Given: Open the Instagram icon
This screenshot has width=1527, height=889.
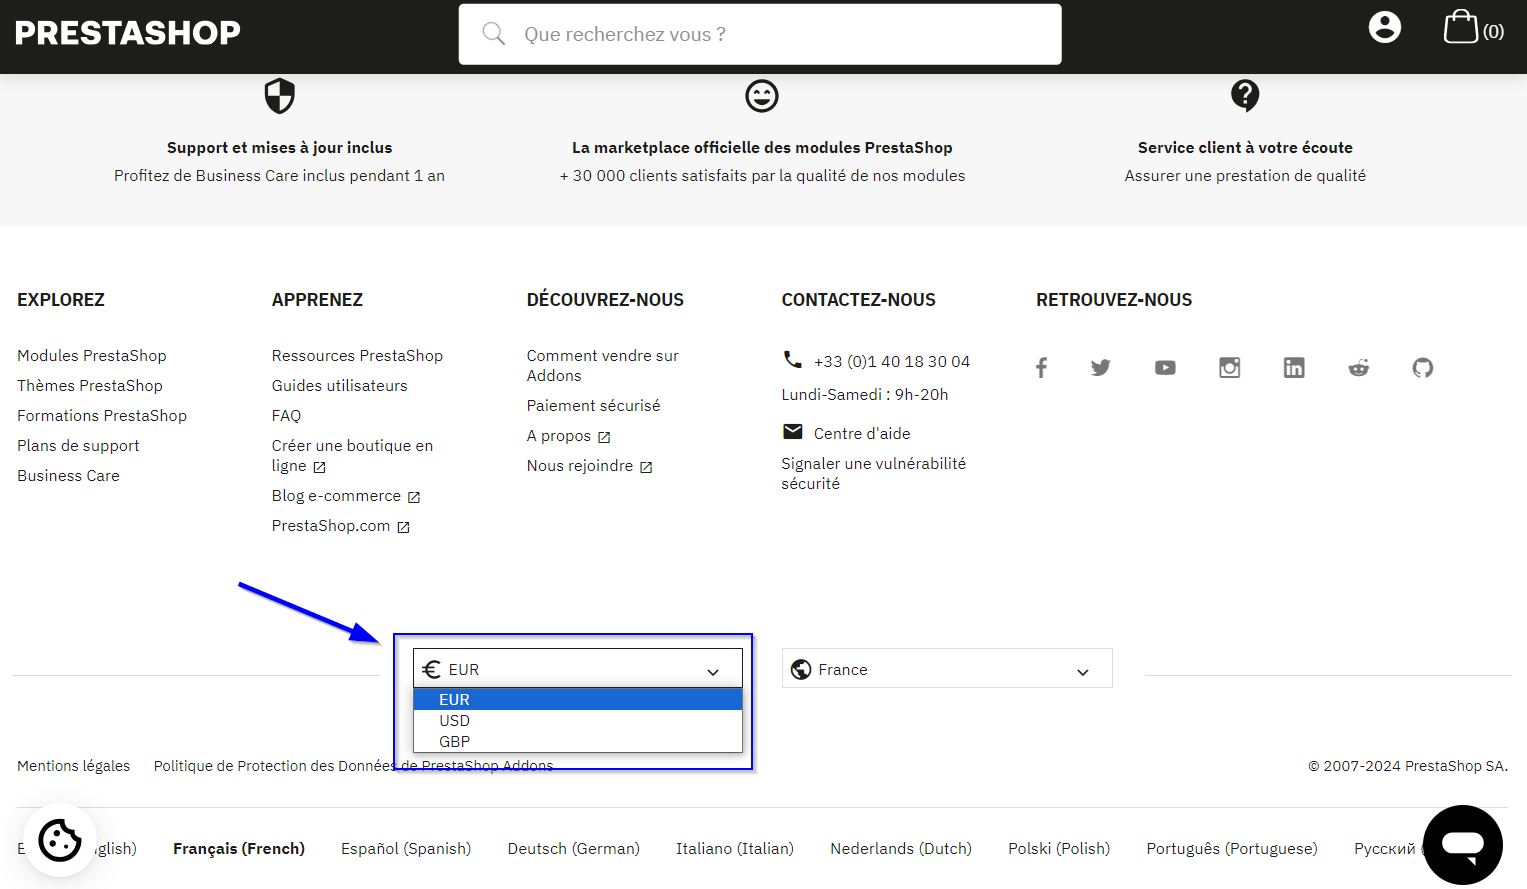Looking at the screenshot, I should 1229,368.
